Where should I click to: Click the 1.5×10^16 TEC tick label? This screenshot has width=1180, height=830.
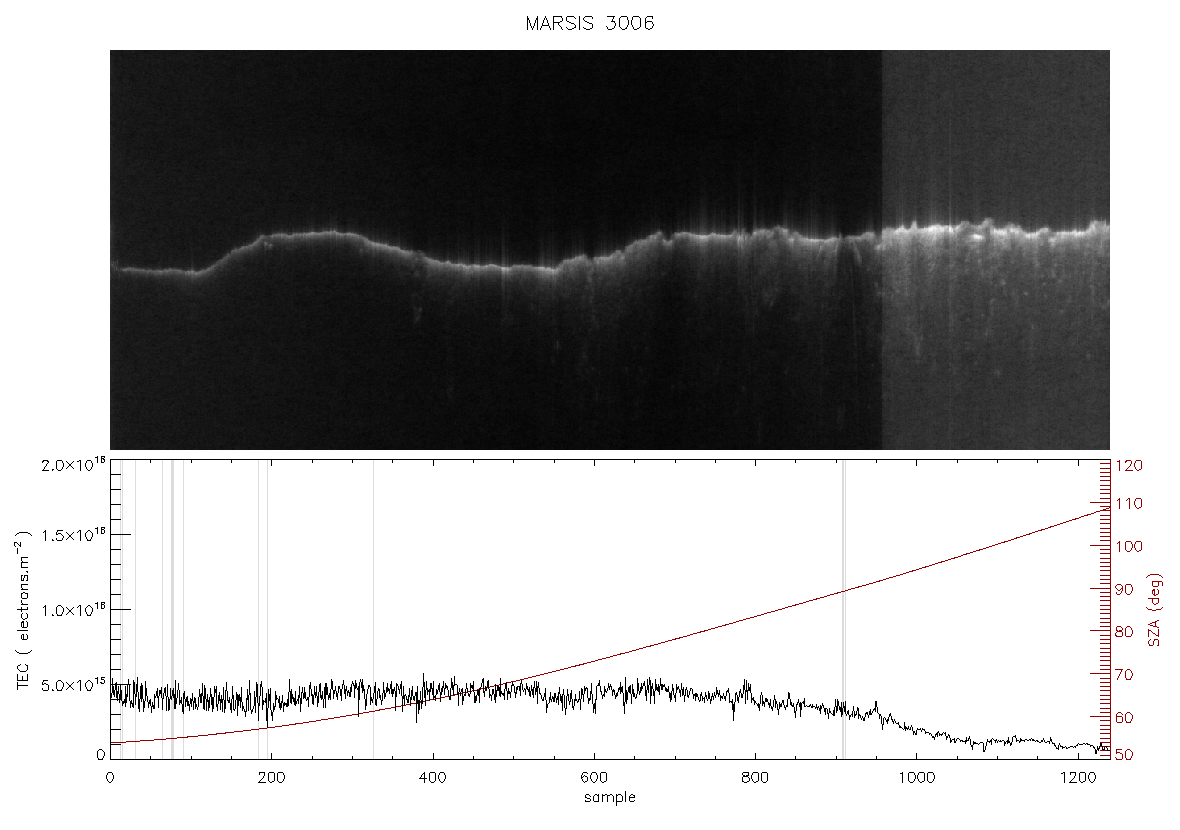point(73,535)
